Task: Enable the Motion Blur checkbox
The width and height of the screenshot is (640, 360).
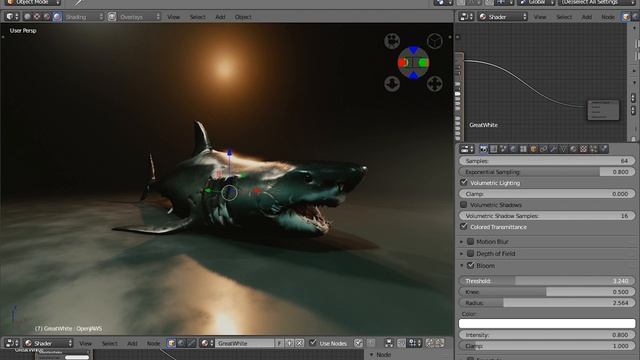Action: pyautogui.click(x=470, y=242)
